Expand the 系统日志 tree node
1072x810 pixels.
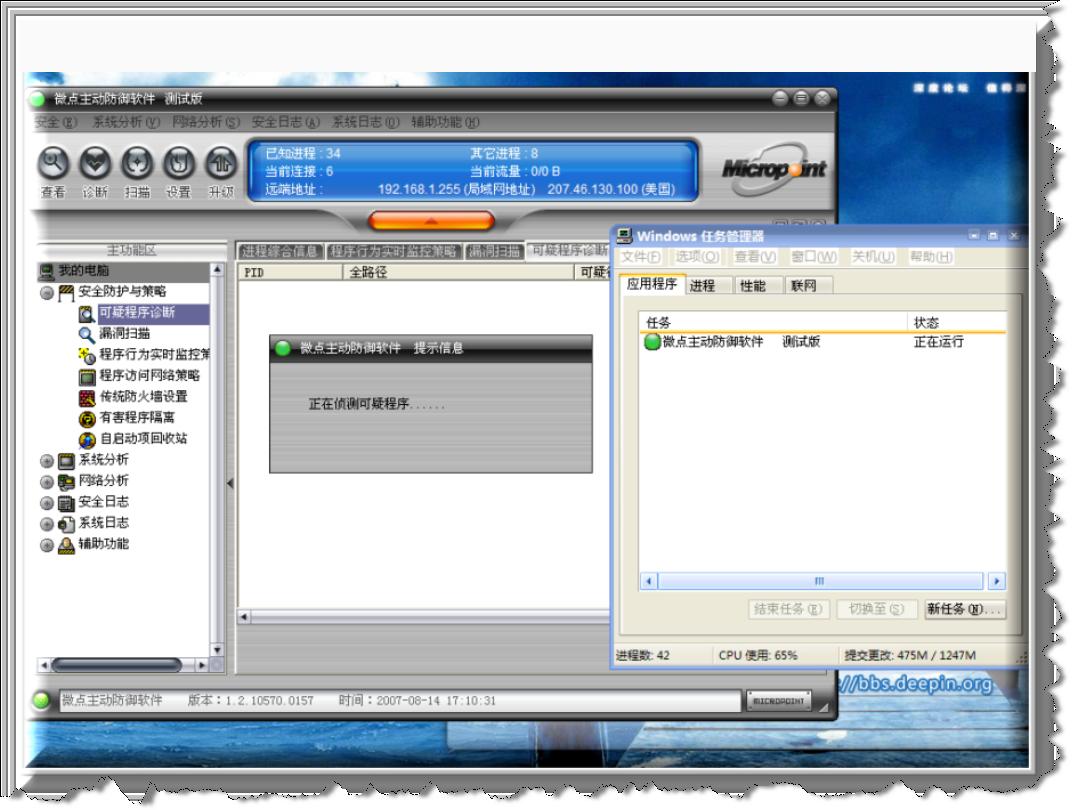pos(46,524)
